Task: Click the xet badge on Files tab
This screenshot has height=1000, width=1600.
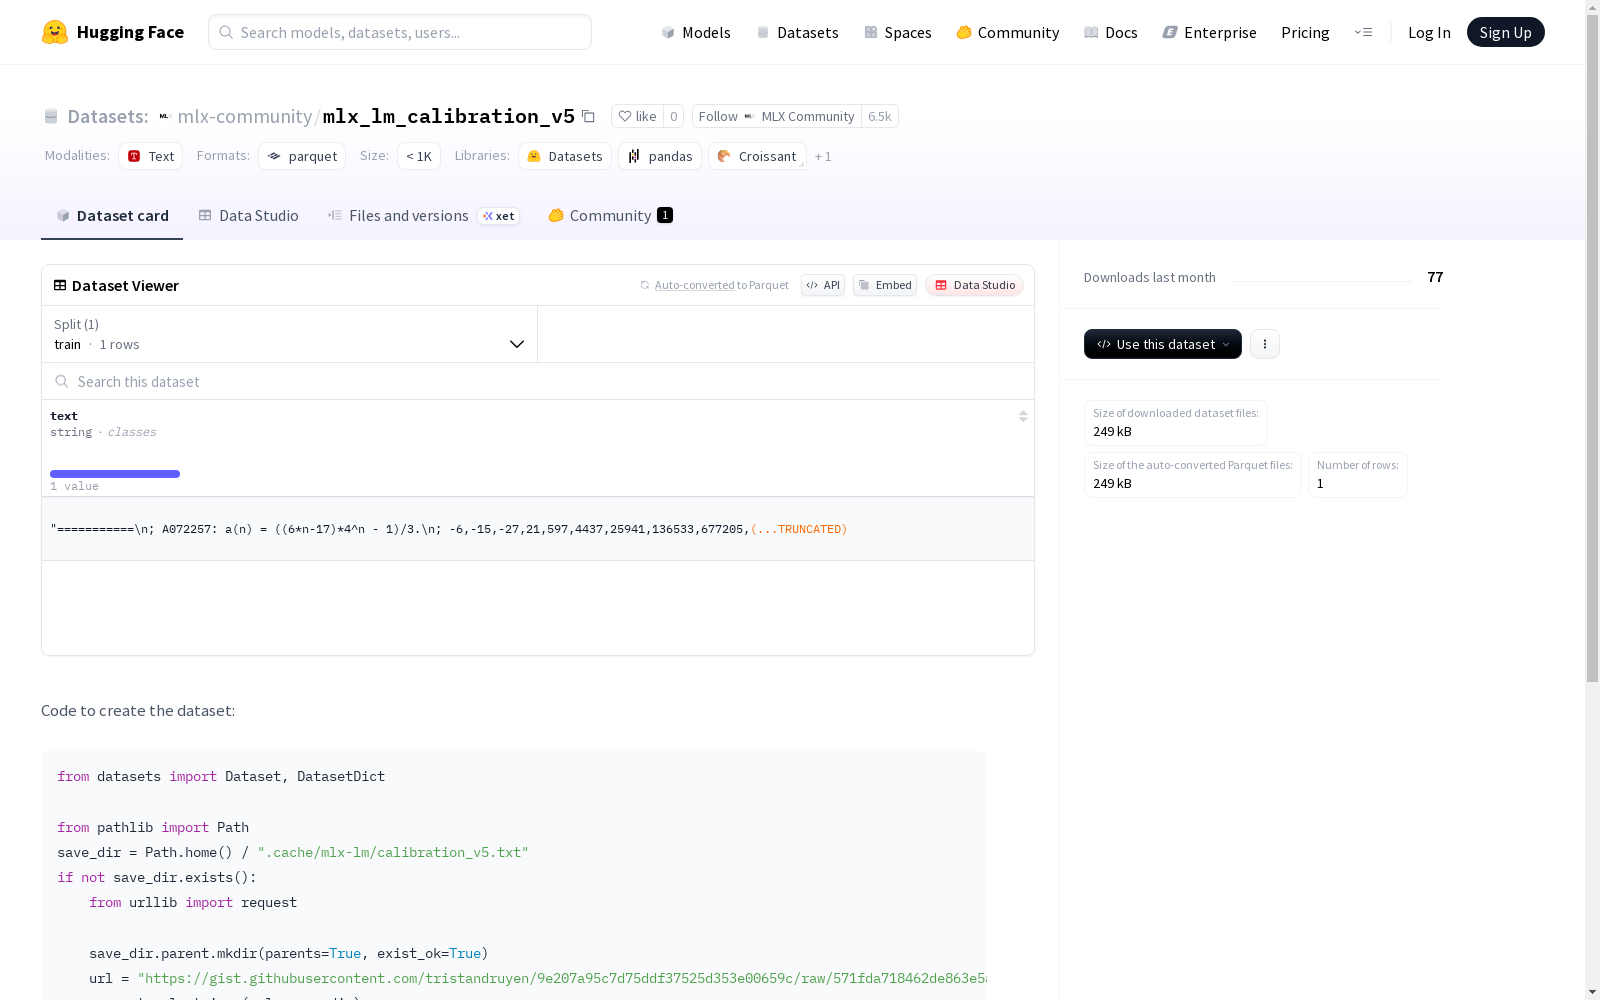Action: click(499, 216)
